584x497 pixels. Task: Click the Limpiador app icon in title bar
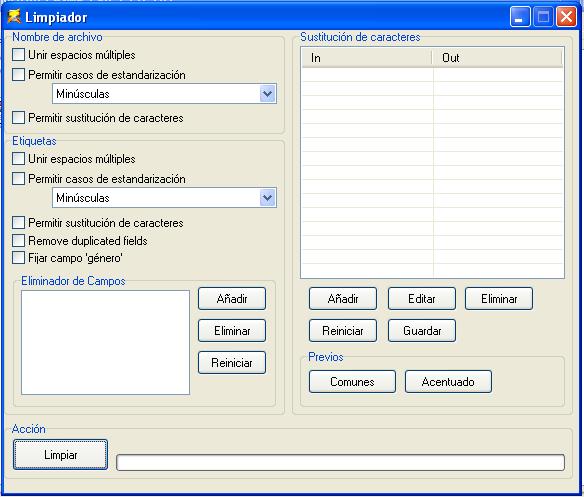(x=14, y=17)
